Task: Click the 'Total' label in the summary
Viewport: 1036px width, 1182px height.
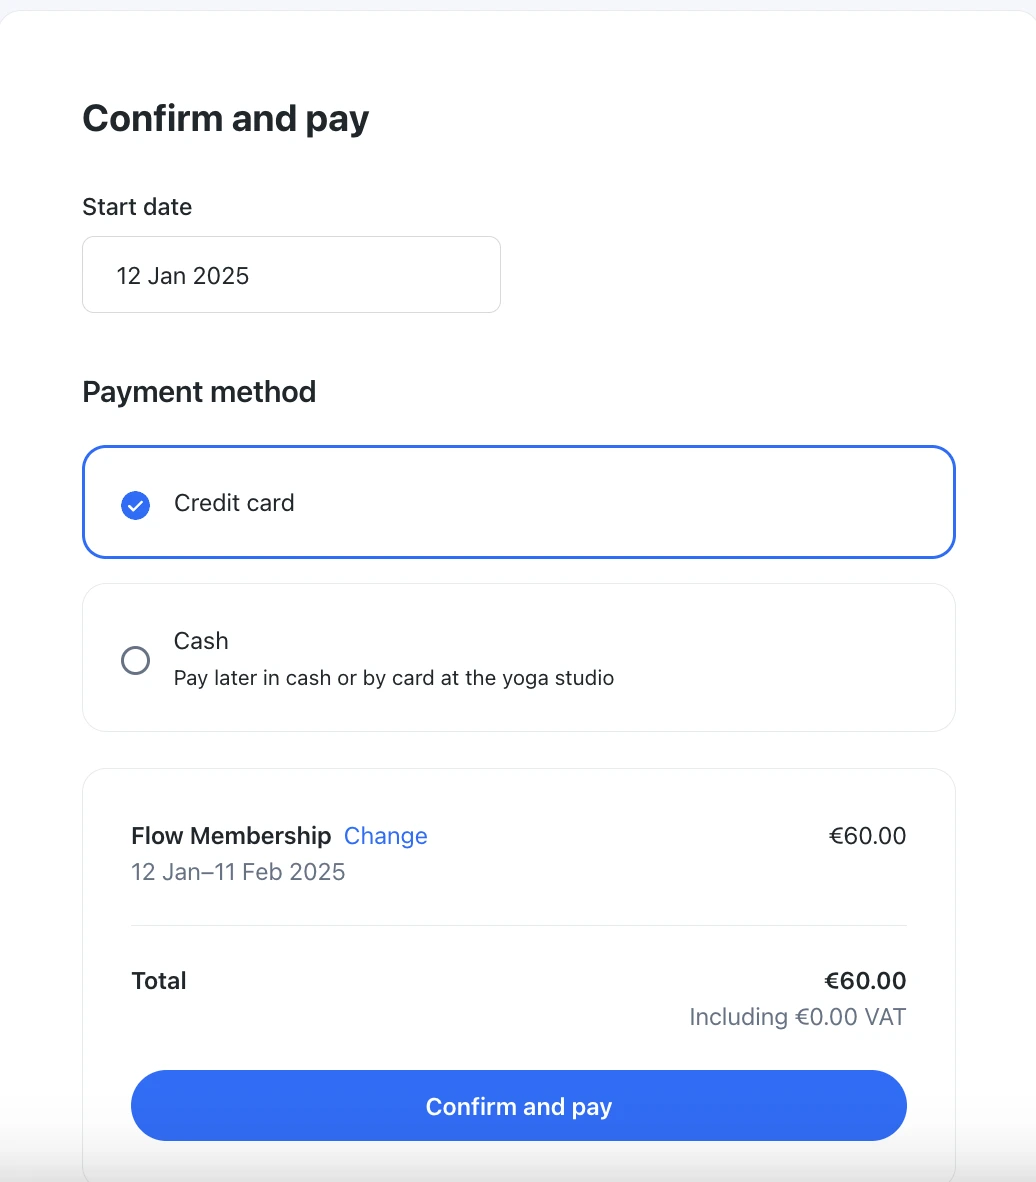Action: coord(159,981)
